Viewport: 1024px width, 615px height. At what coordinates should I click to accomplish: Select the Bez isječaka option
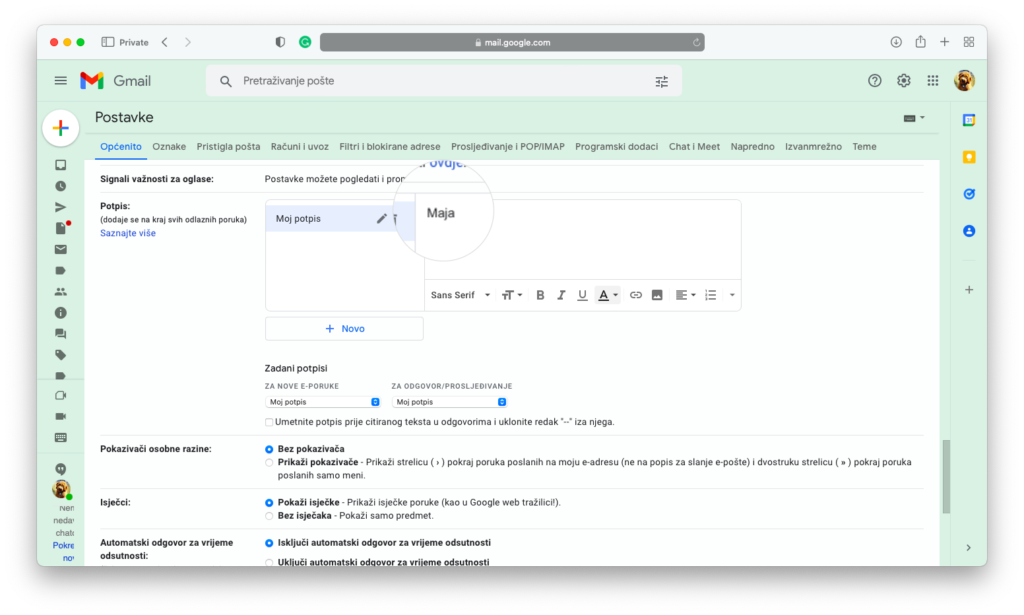coord(269,516)
